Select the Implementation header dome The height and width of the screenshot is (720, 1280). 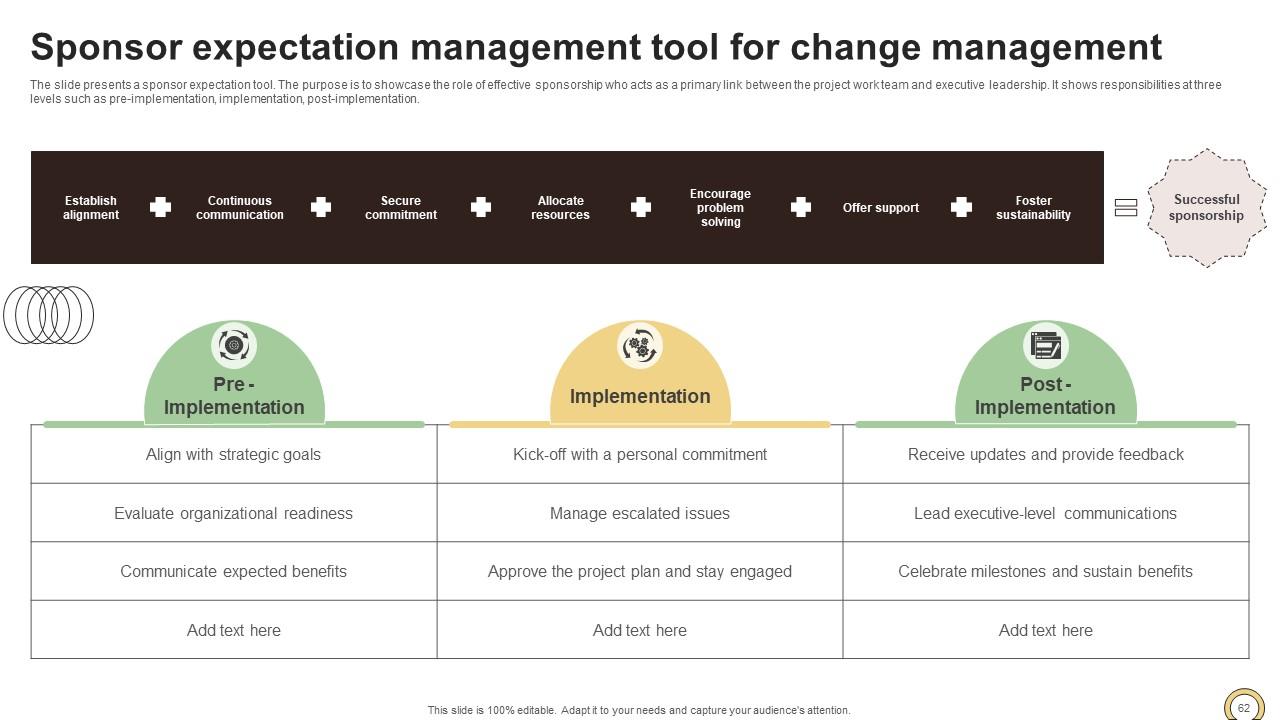[x=640, y=372]
